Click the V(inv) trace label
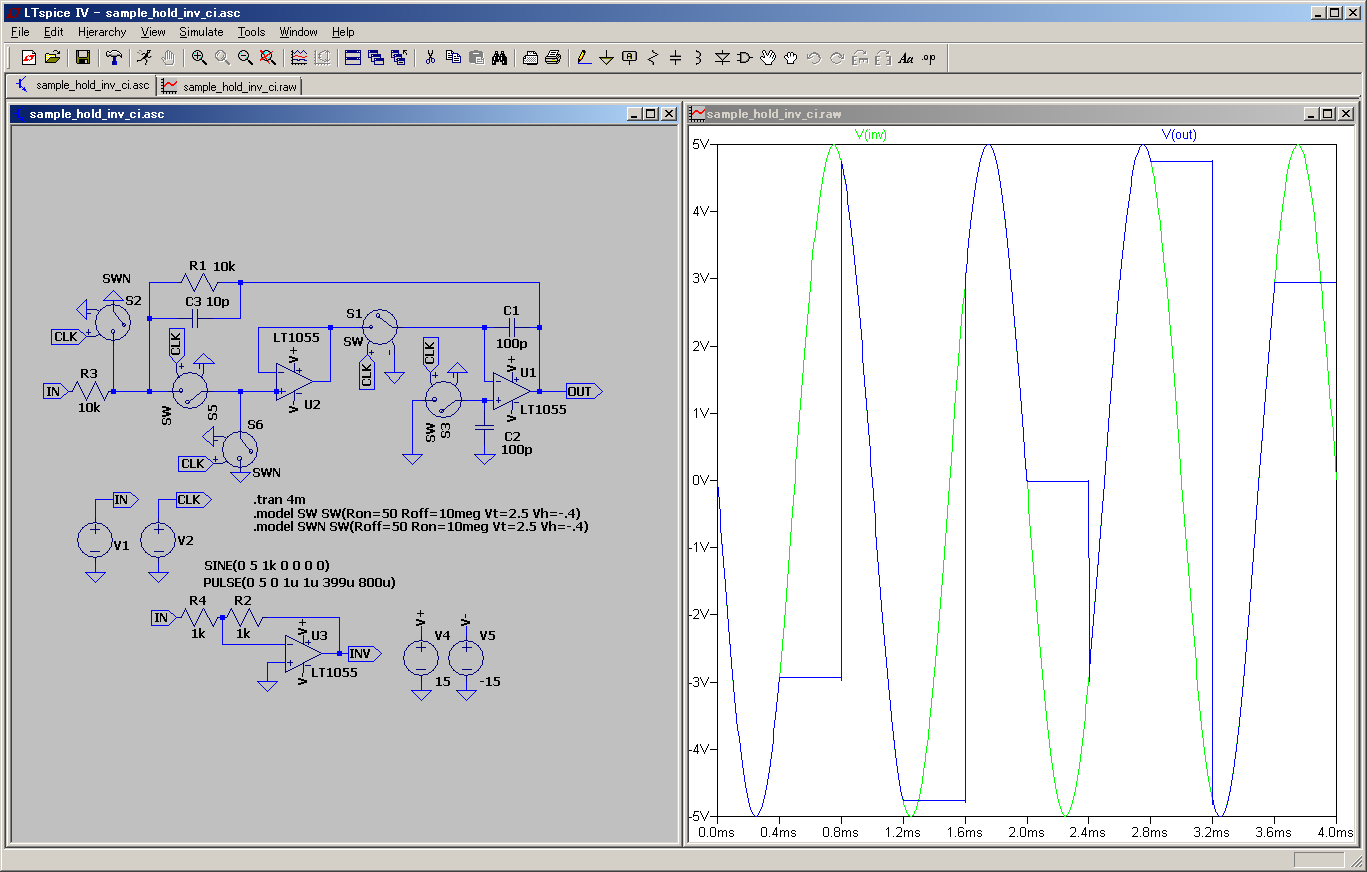 870,134
